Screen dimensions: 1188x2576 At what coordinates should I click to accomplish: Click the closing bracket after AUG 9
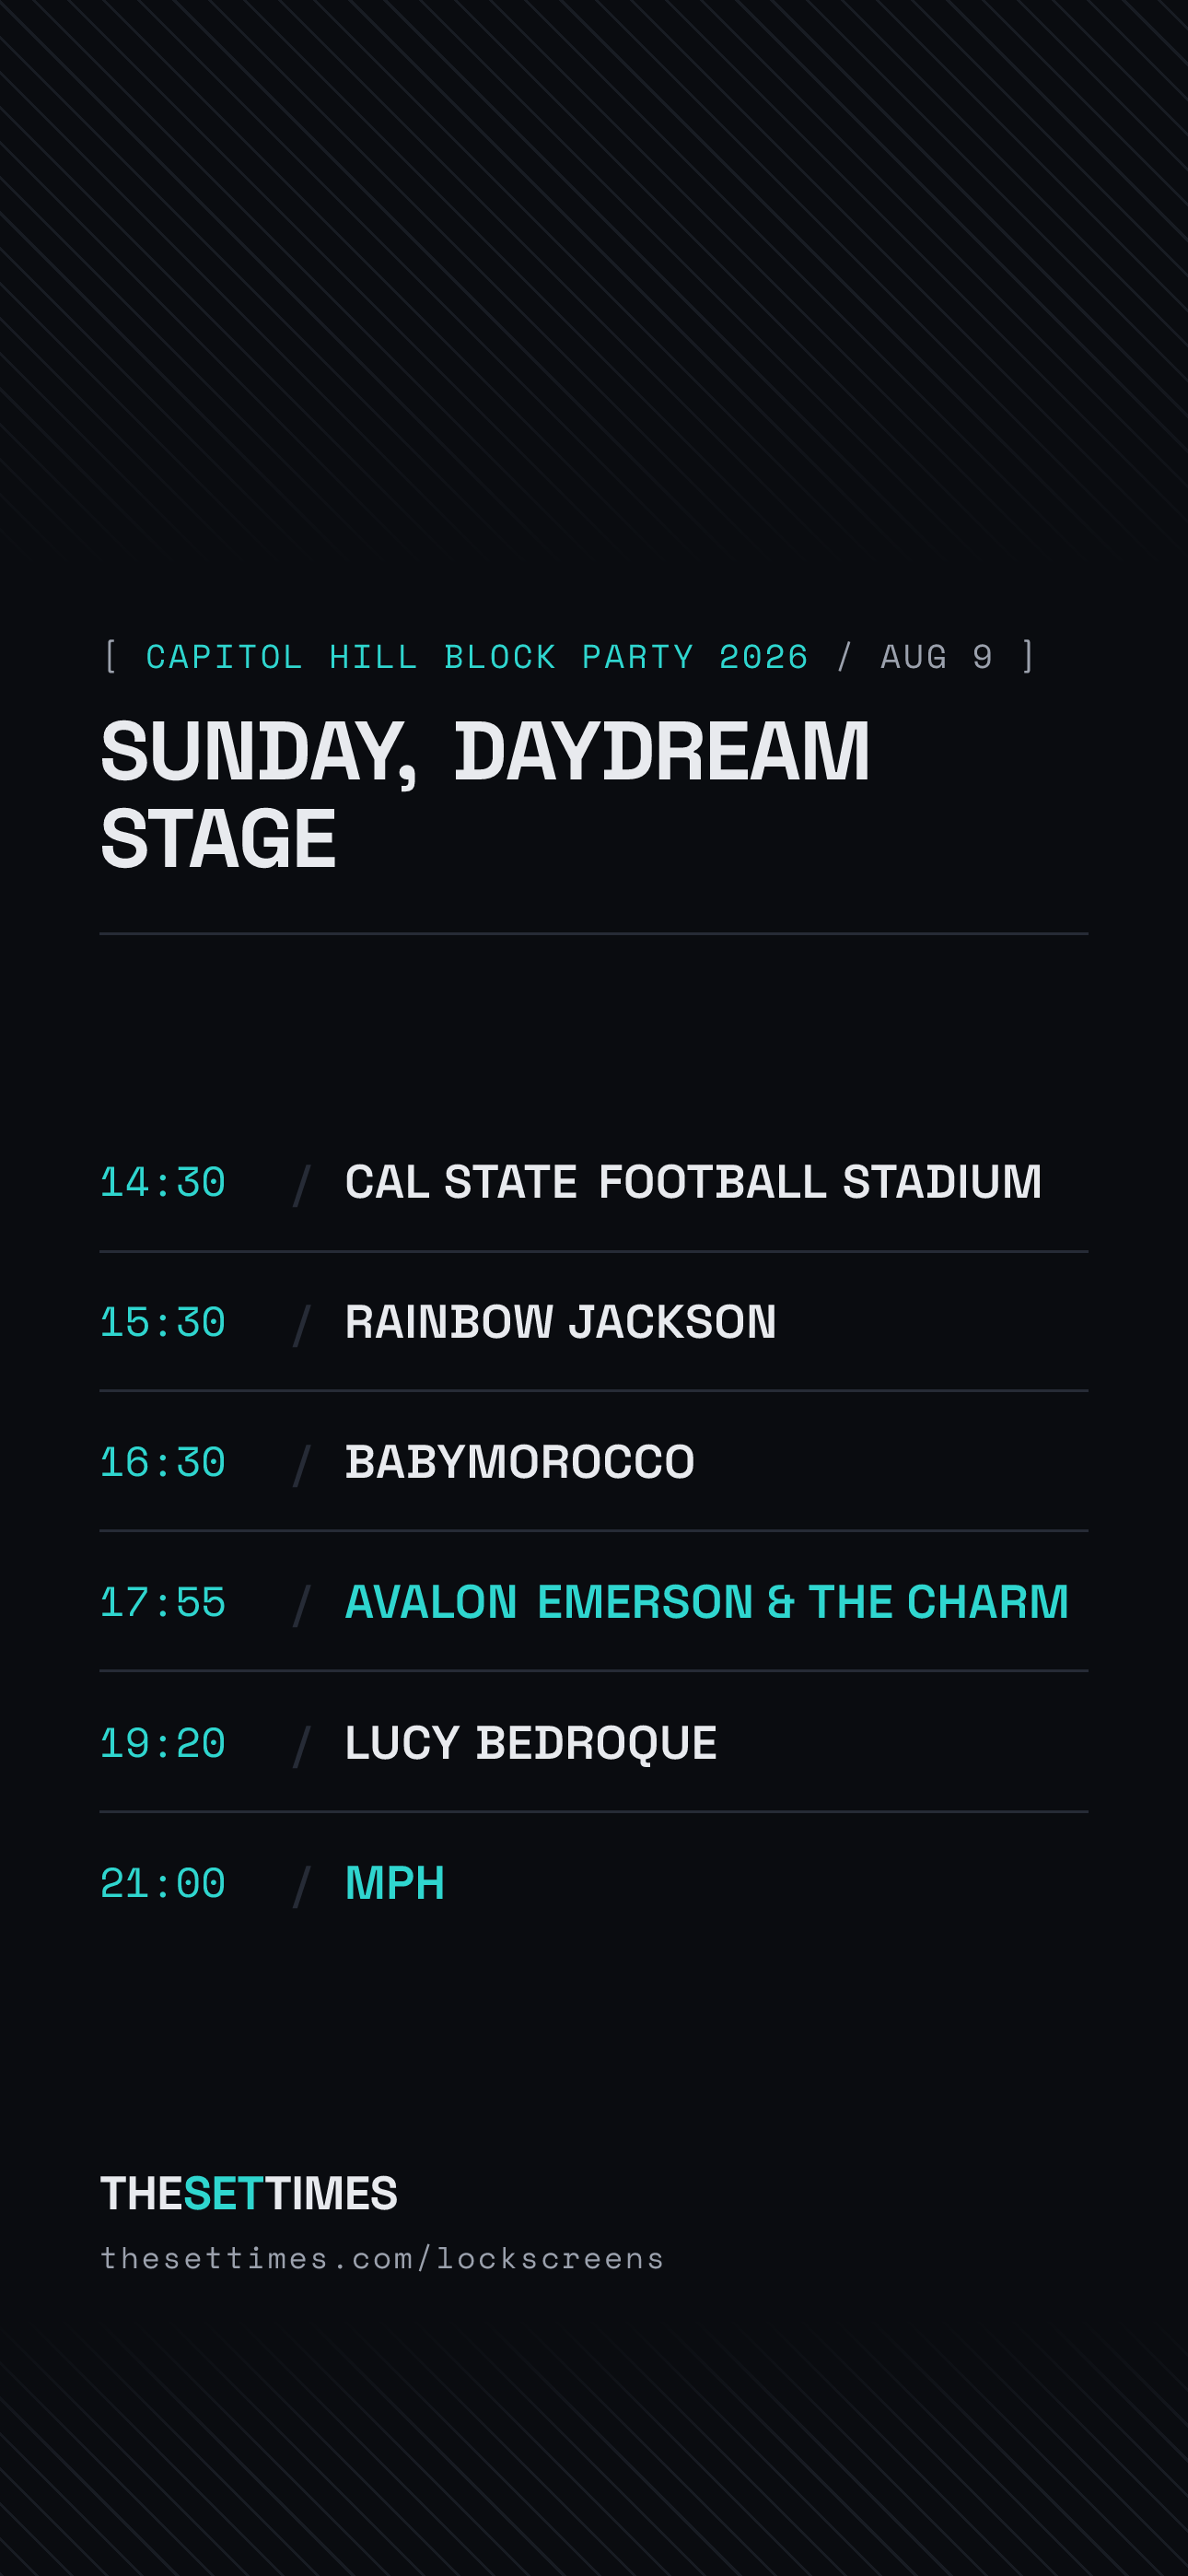[1028, 657]
